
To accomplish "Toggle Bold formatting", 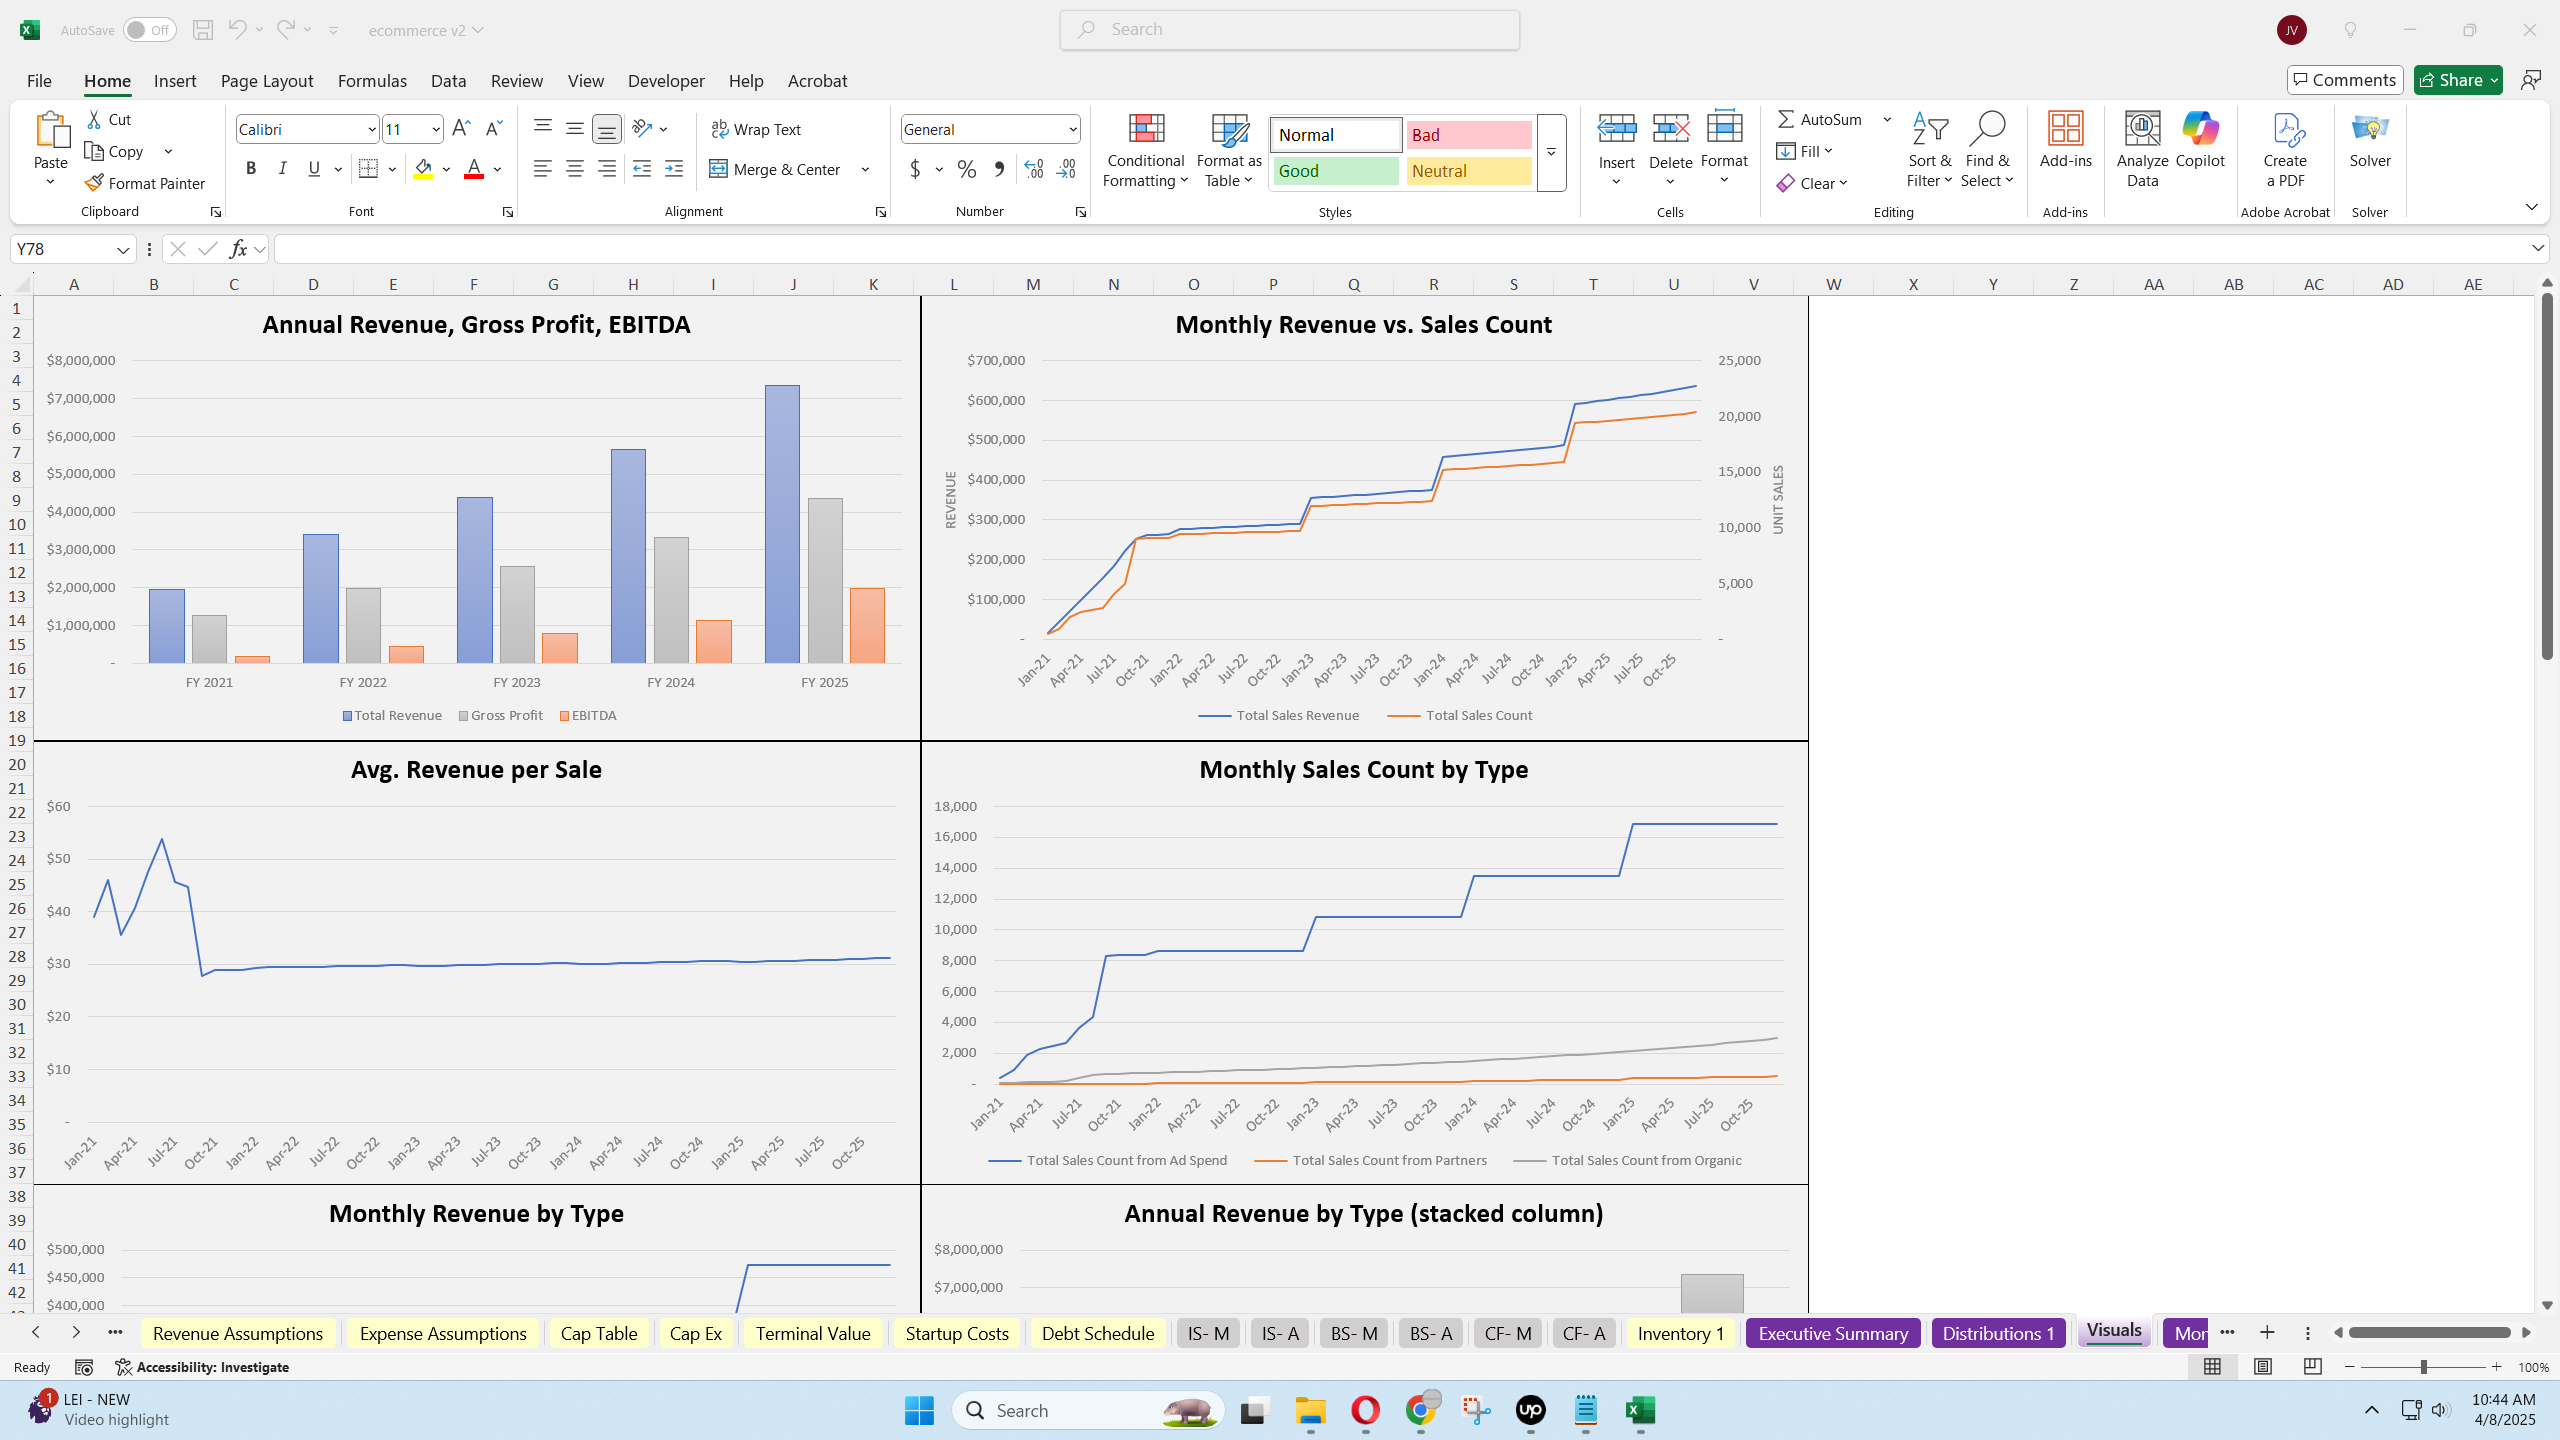I will (x=251, y=169).
